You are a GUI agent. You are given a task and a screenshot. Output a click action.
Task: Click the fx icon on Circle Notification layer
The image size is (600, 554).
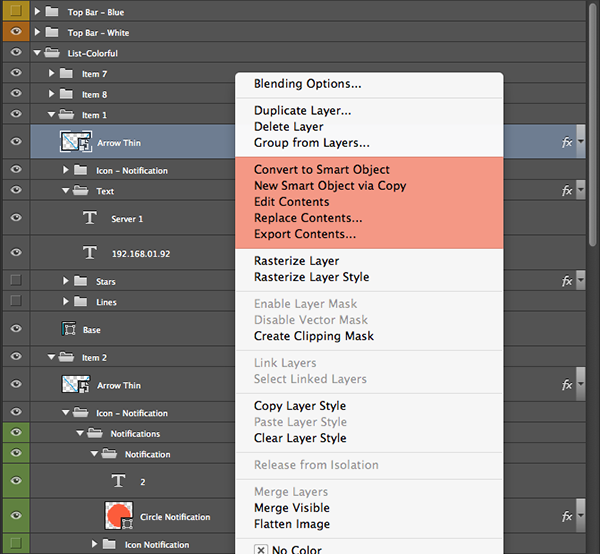coord(567,517)
